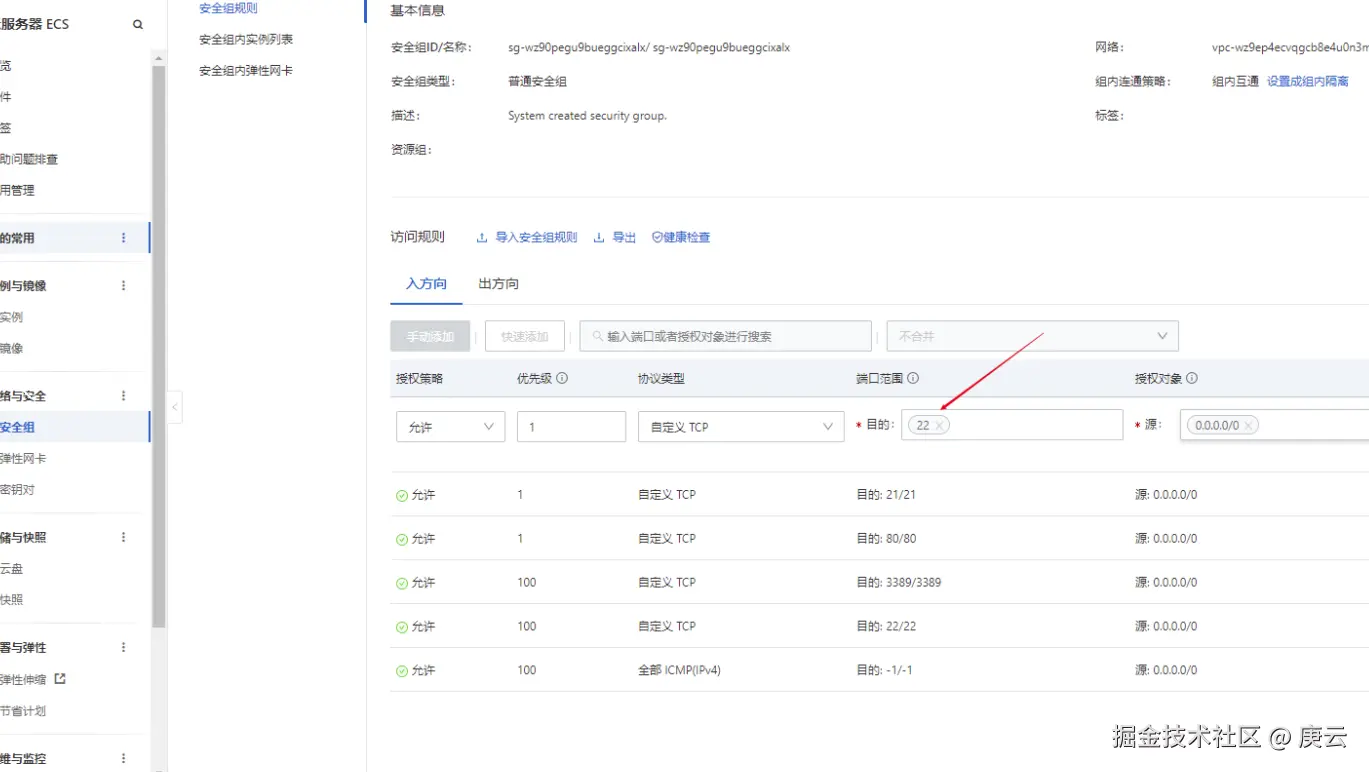Open the more-options dots next to 络与安全
The height and width of the screenshot is (772, 1369).
(124, 396)
